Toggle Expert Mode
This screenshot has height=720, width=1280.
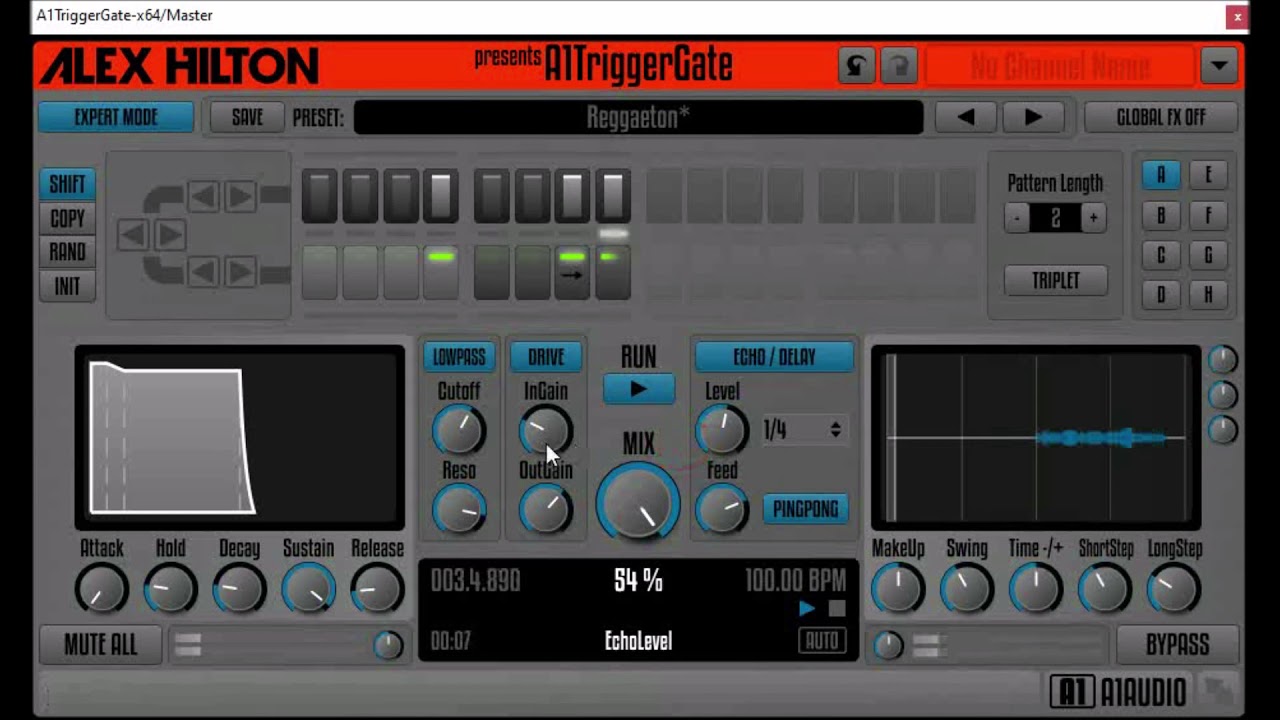click(x=116, y=117)
